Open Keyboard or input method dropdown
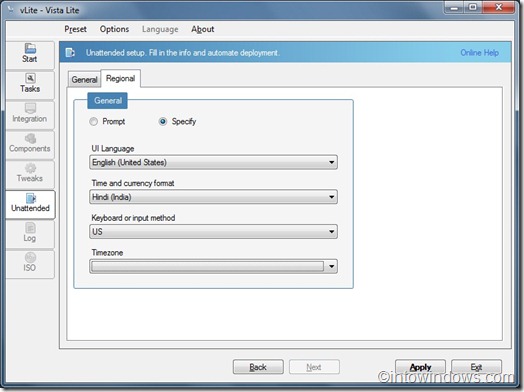 click(213, 232)
